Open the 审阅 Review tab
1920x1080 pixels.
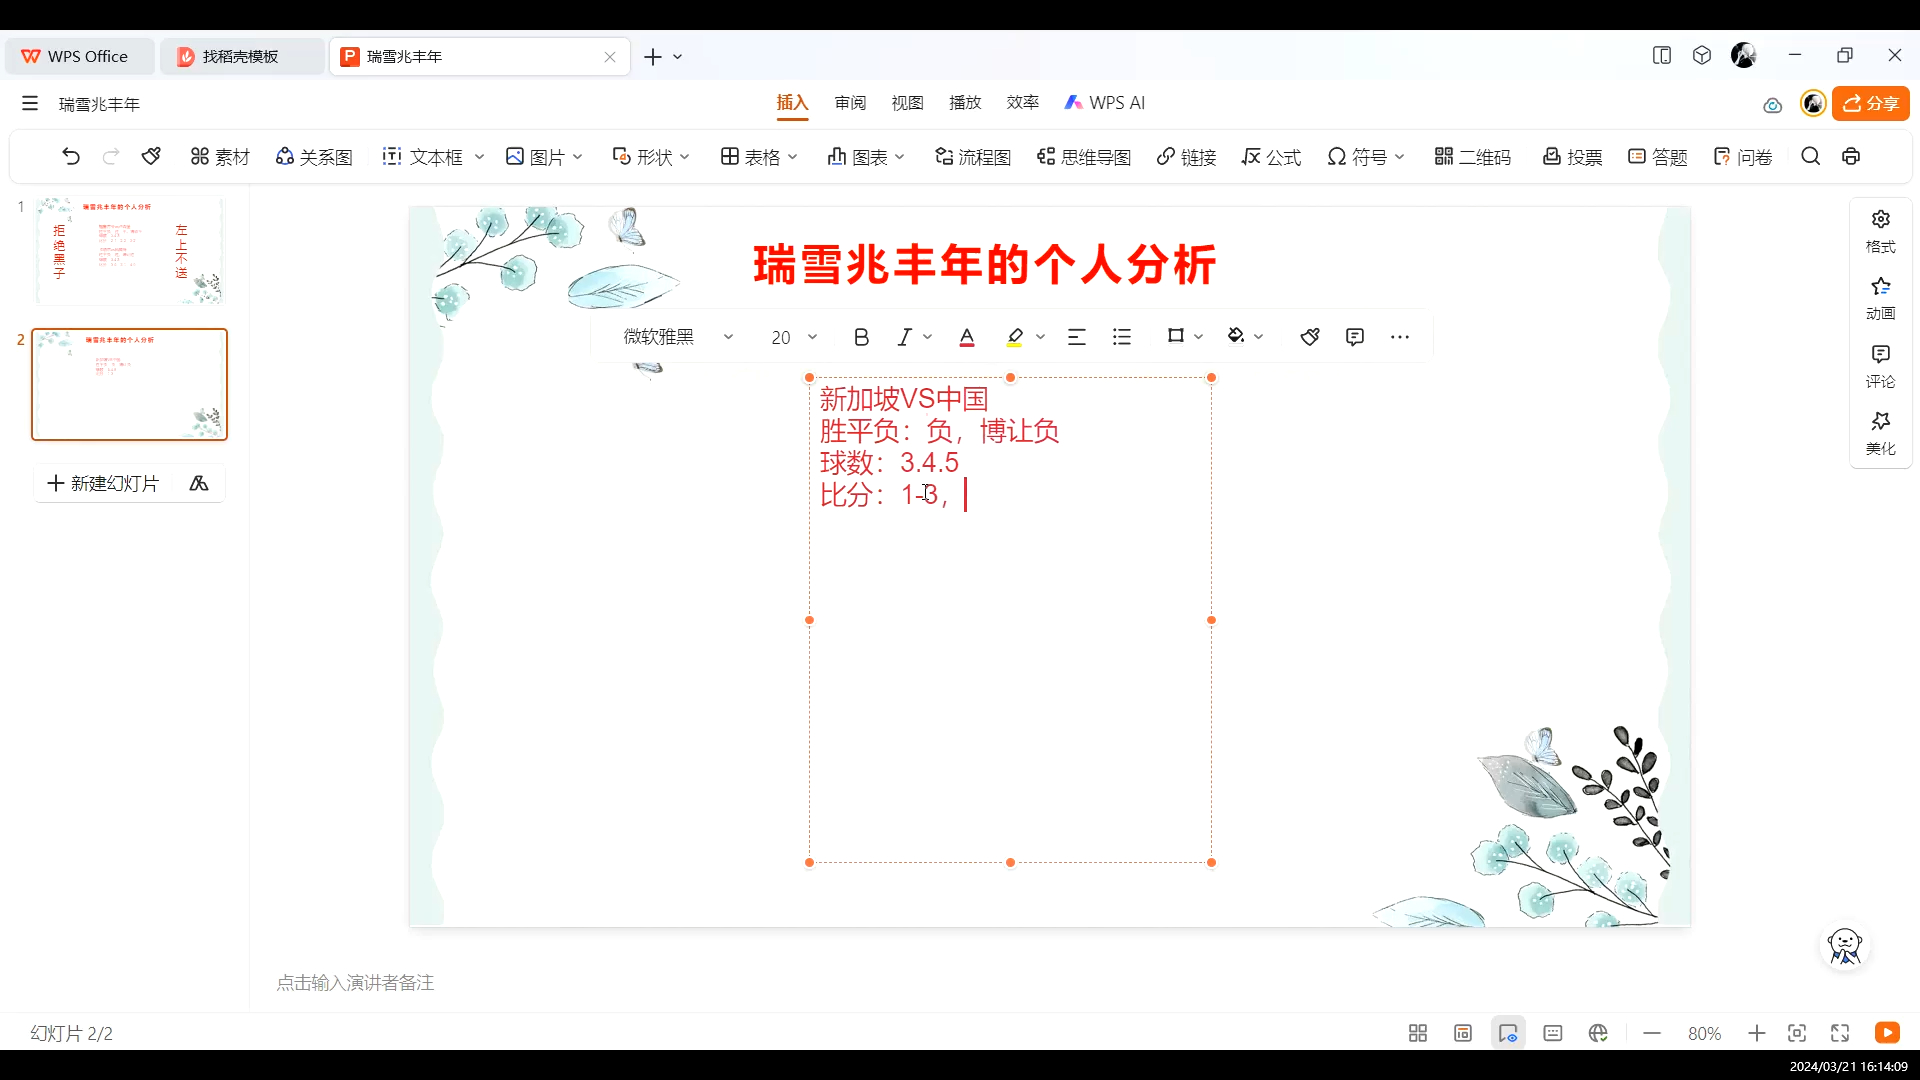pos(850,103)
